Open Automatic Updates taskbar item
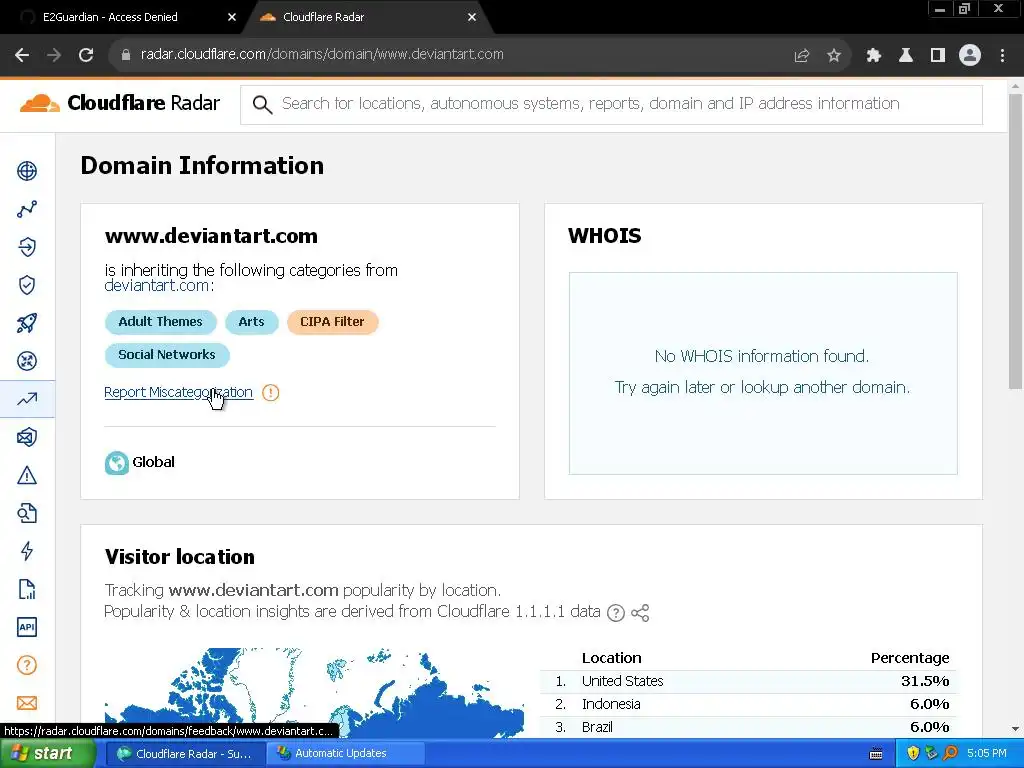Image resolution: width=1024 pixels, height=768 pixels. (x=346, y=754)
